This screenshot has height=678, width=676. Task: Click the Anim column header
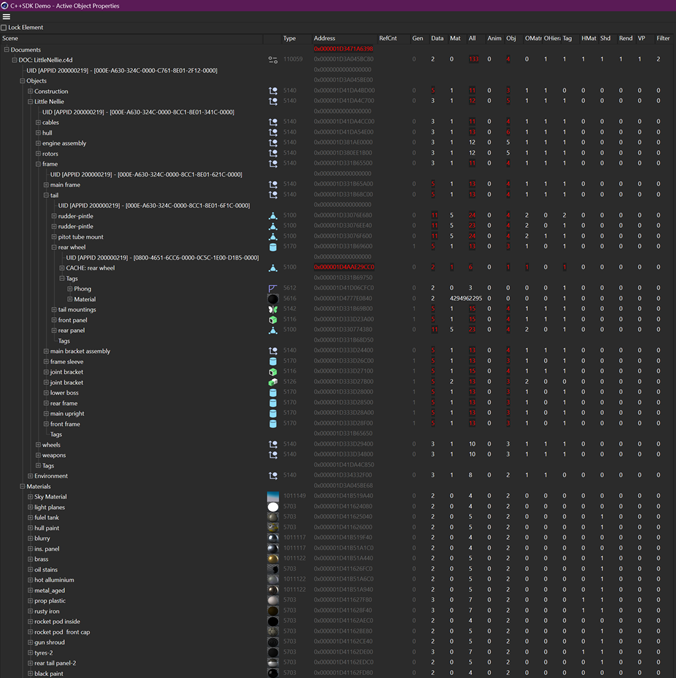click(x=494, y=38)
